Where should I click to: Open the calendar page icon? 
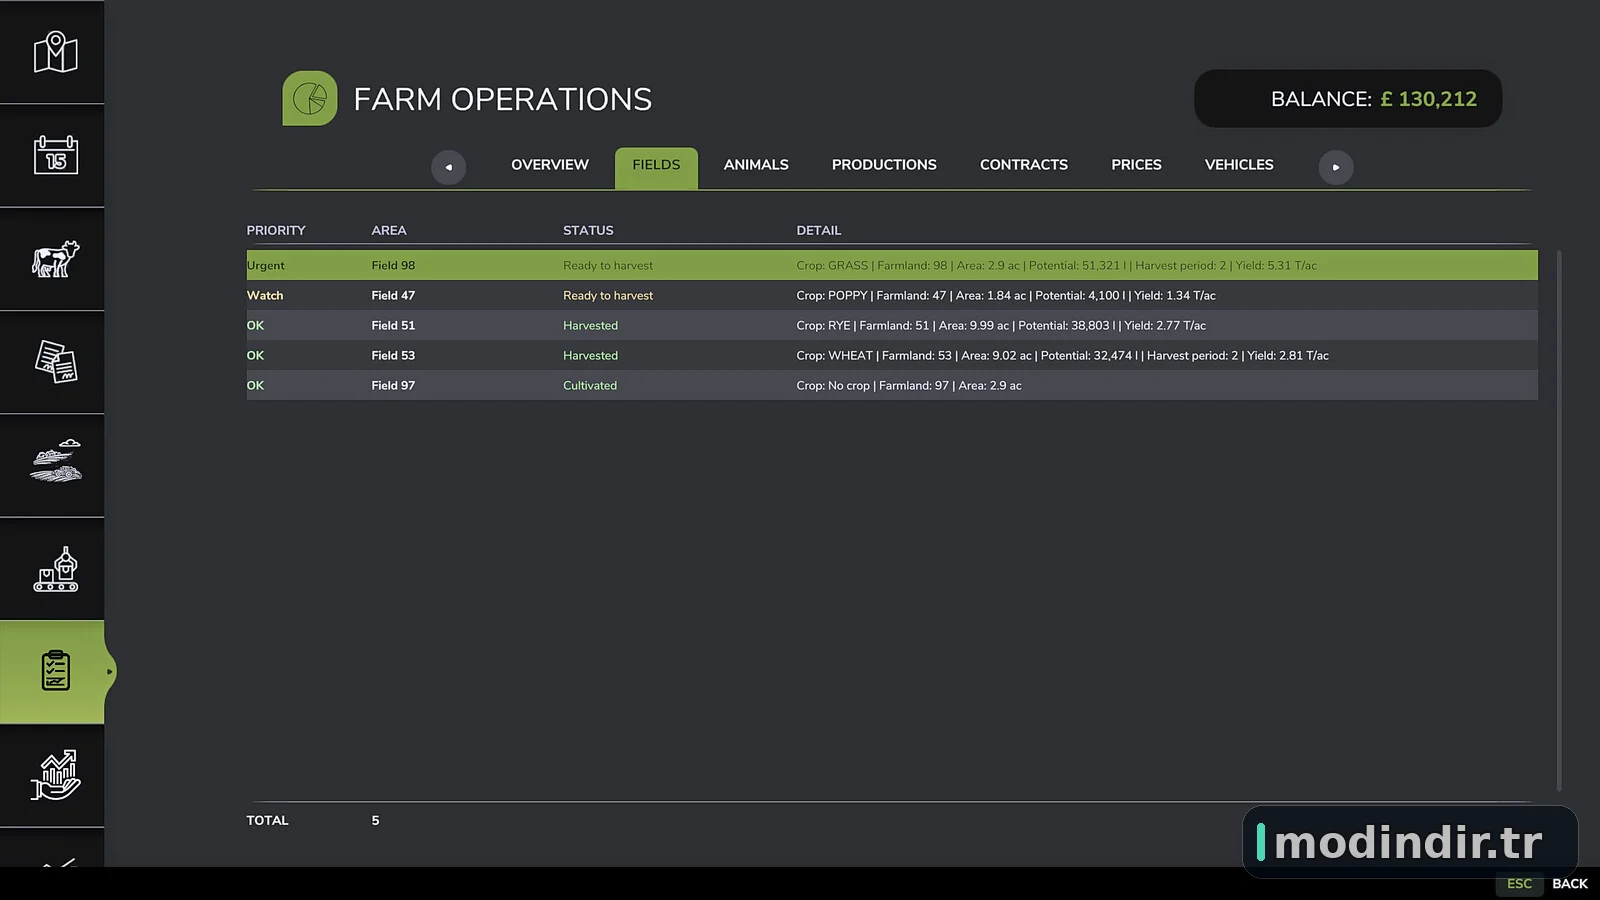(x=55, y=155)
